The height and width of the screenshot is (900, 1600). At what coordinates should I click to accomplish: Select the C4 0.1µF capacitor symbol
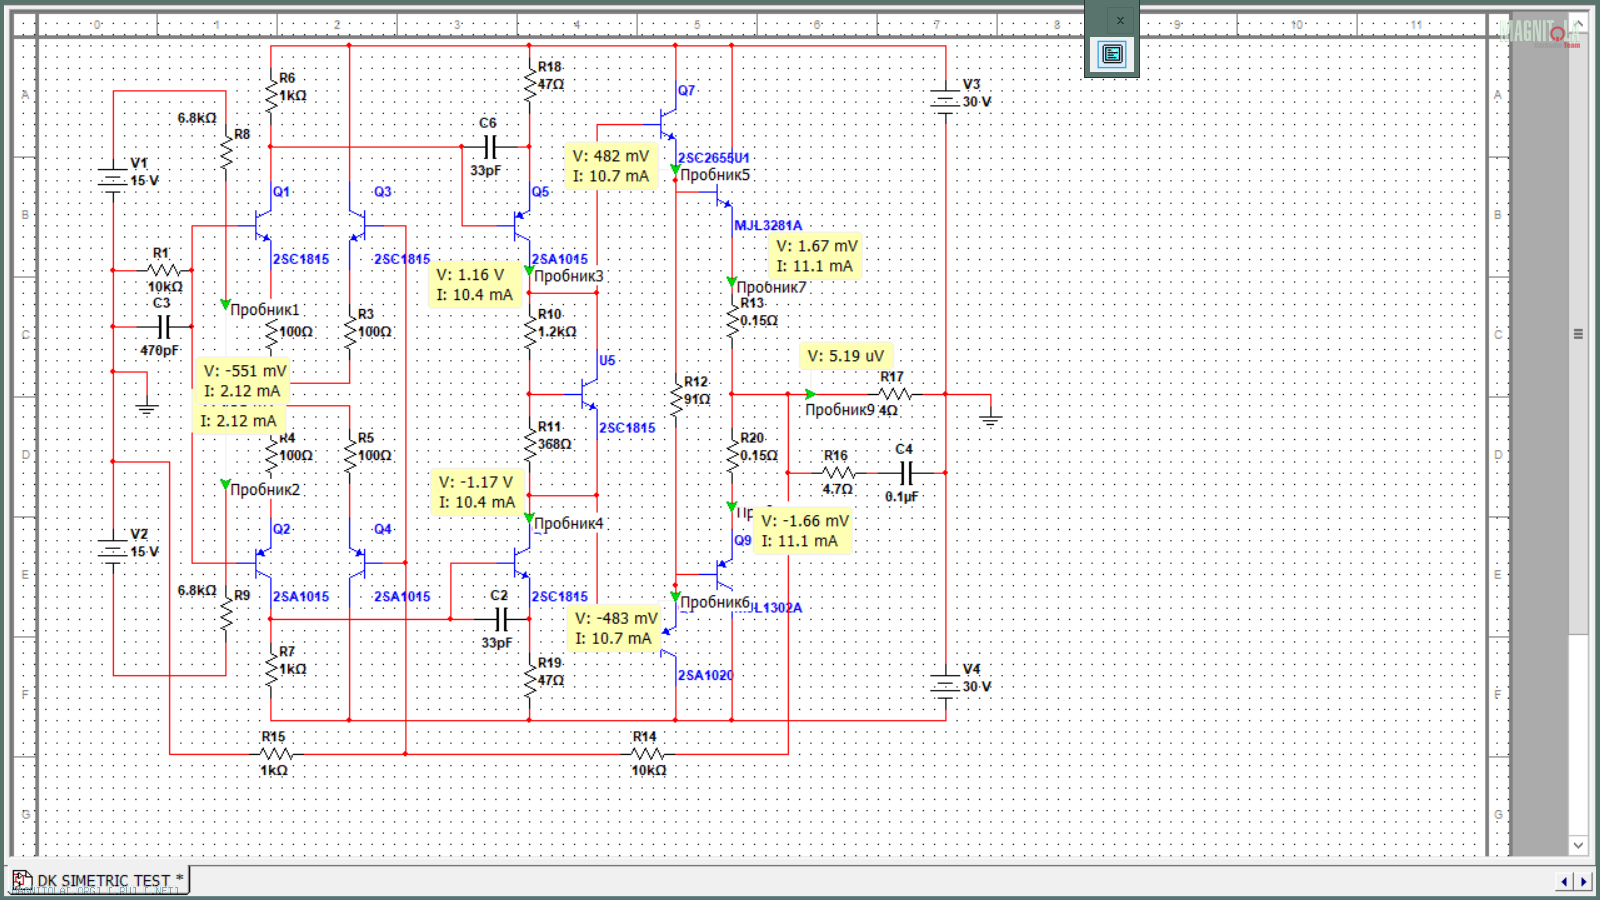point(906,473)
